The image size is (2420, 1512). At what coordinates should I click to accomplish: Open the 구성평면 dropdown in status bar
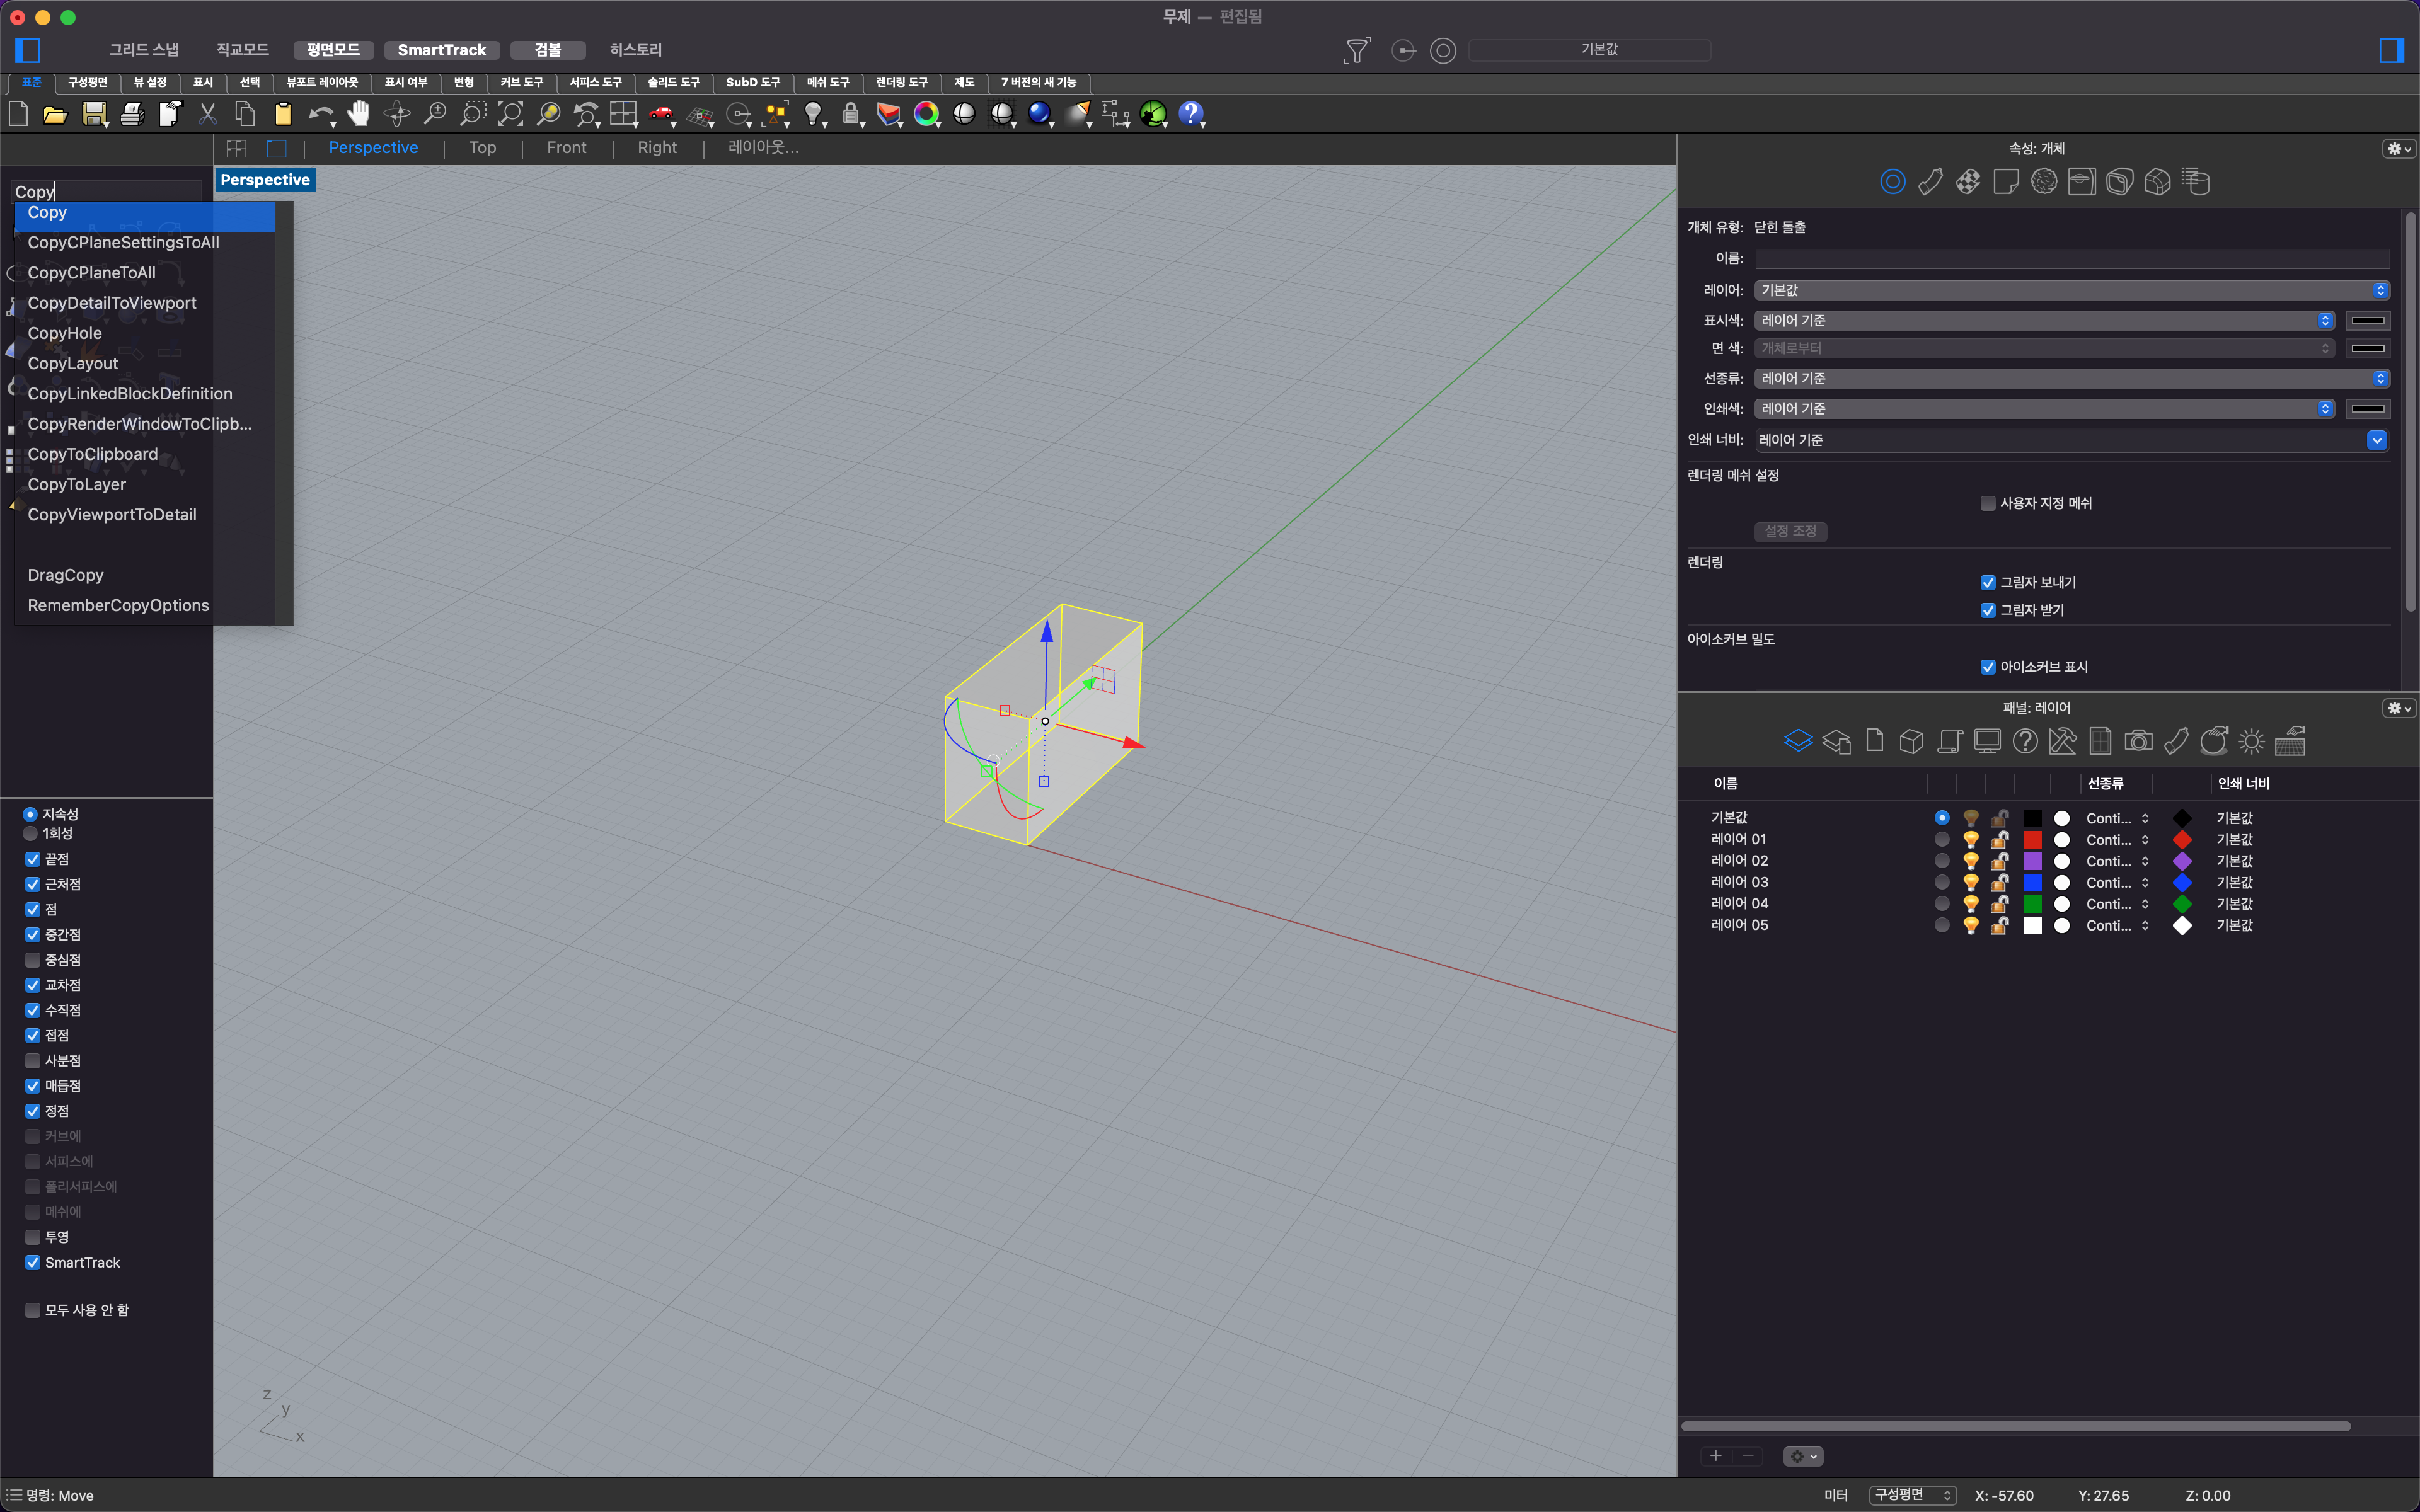pyautogui.click(x=1912, y=1495)
